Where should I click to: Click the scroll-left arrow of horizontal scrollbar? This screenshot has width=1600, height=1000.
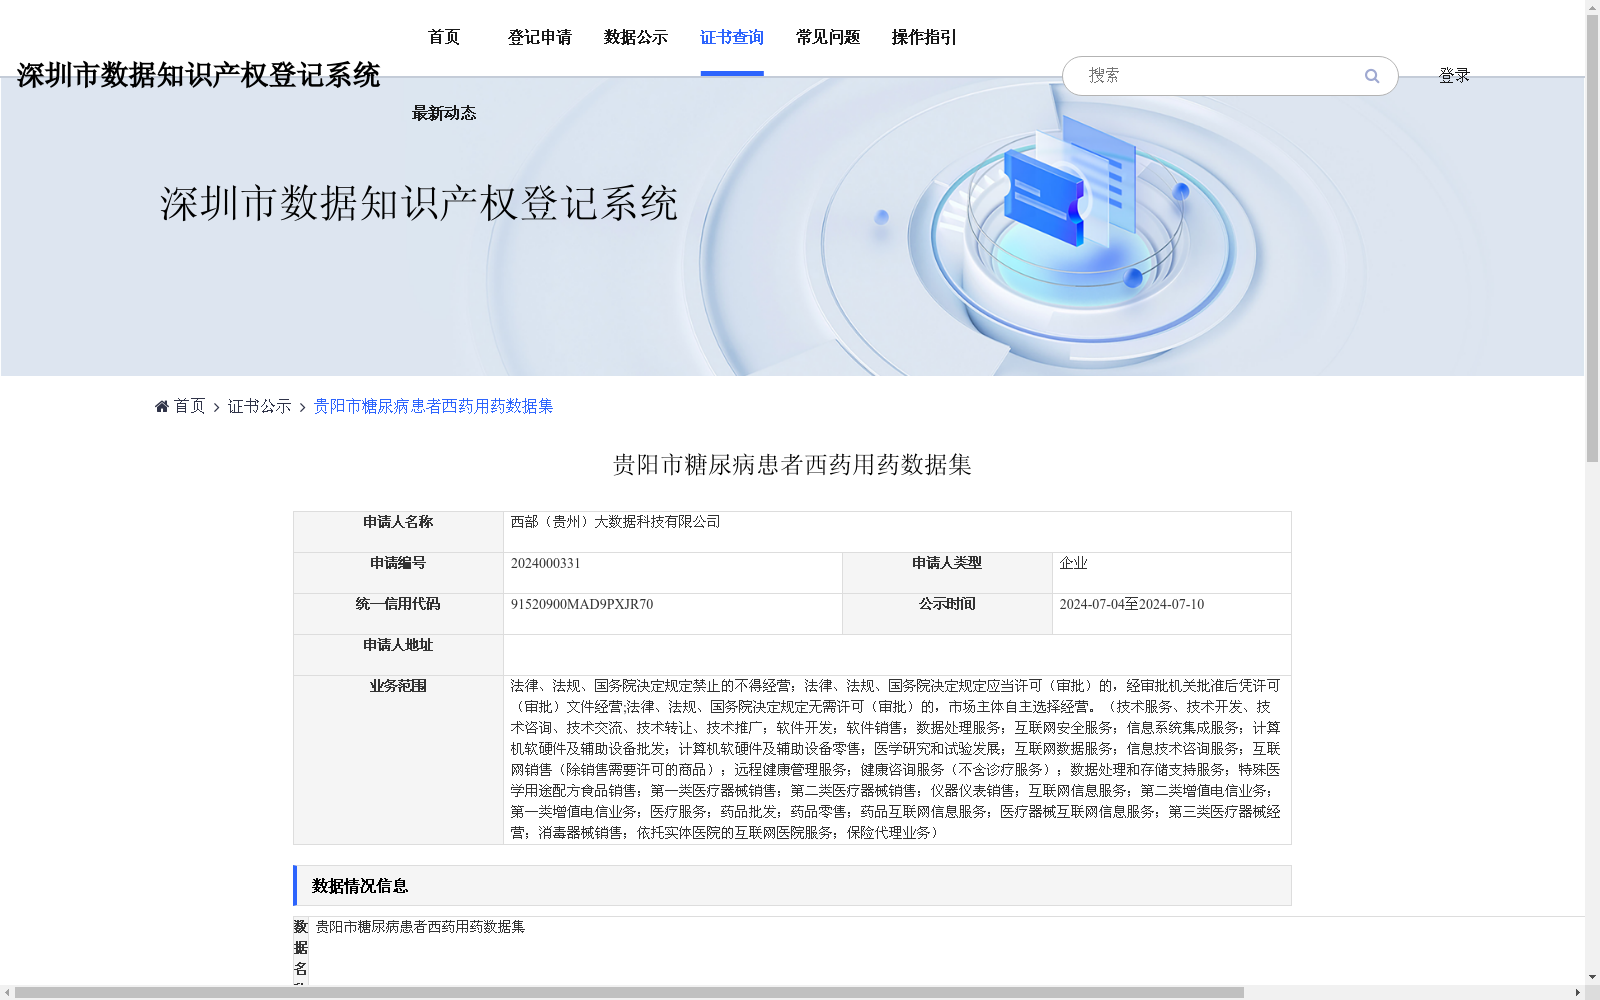coord(7,993)
